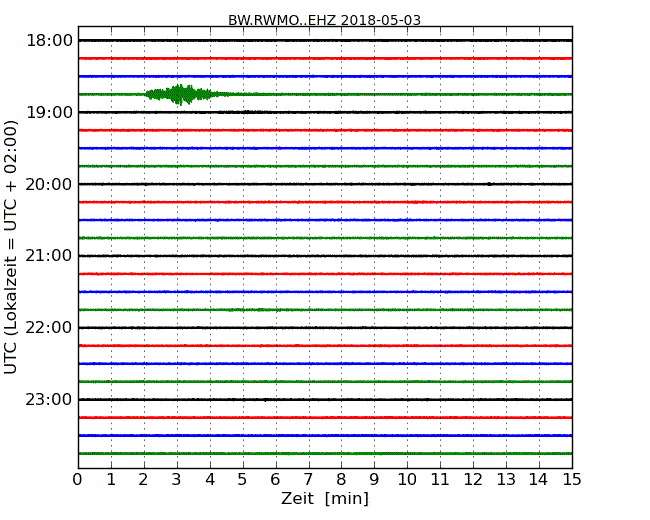Click the plot title BW.RWMO..EHZ 2018-05-03
The height and width of the screenshot is (520, 650).
click(x=324, y=20)
